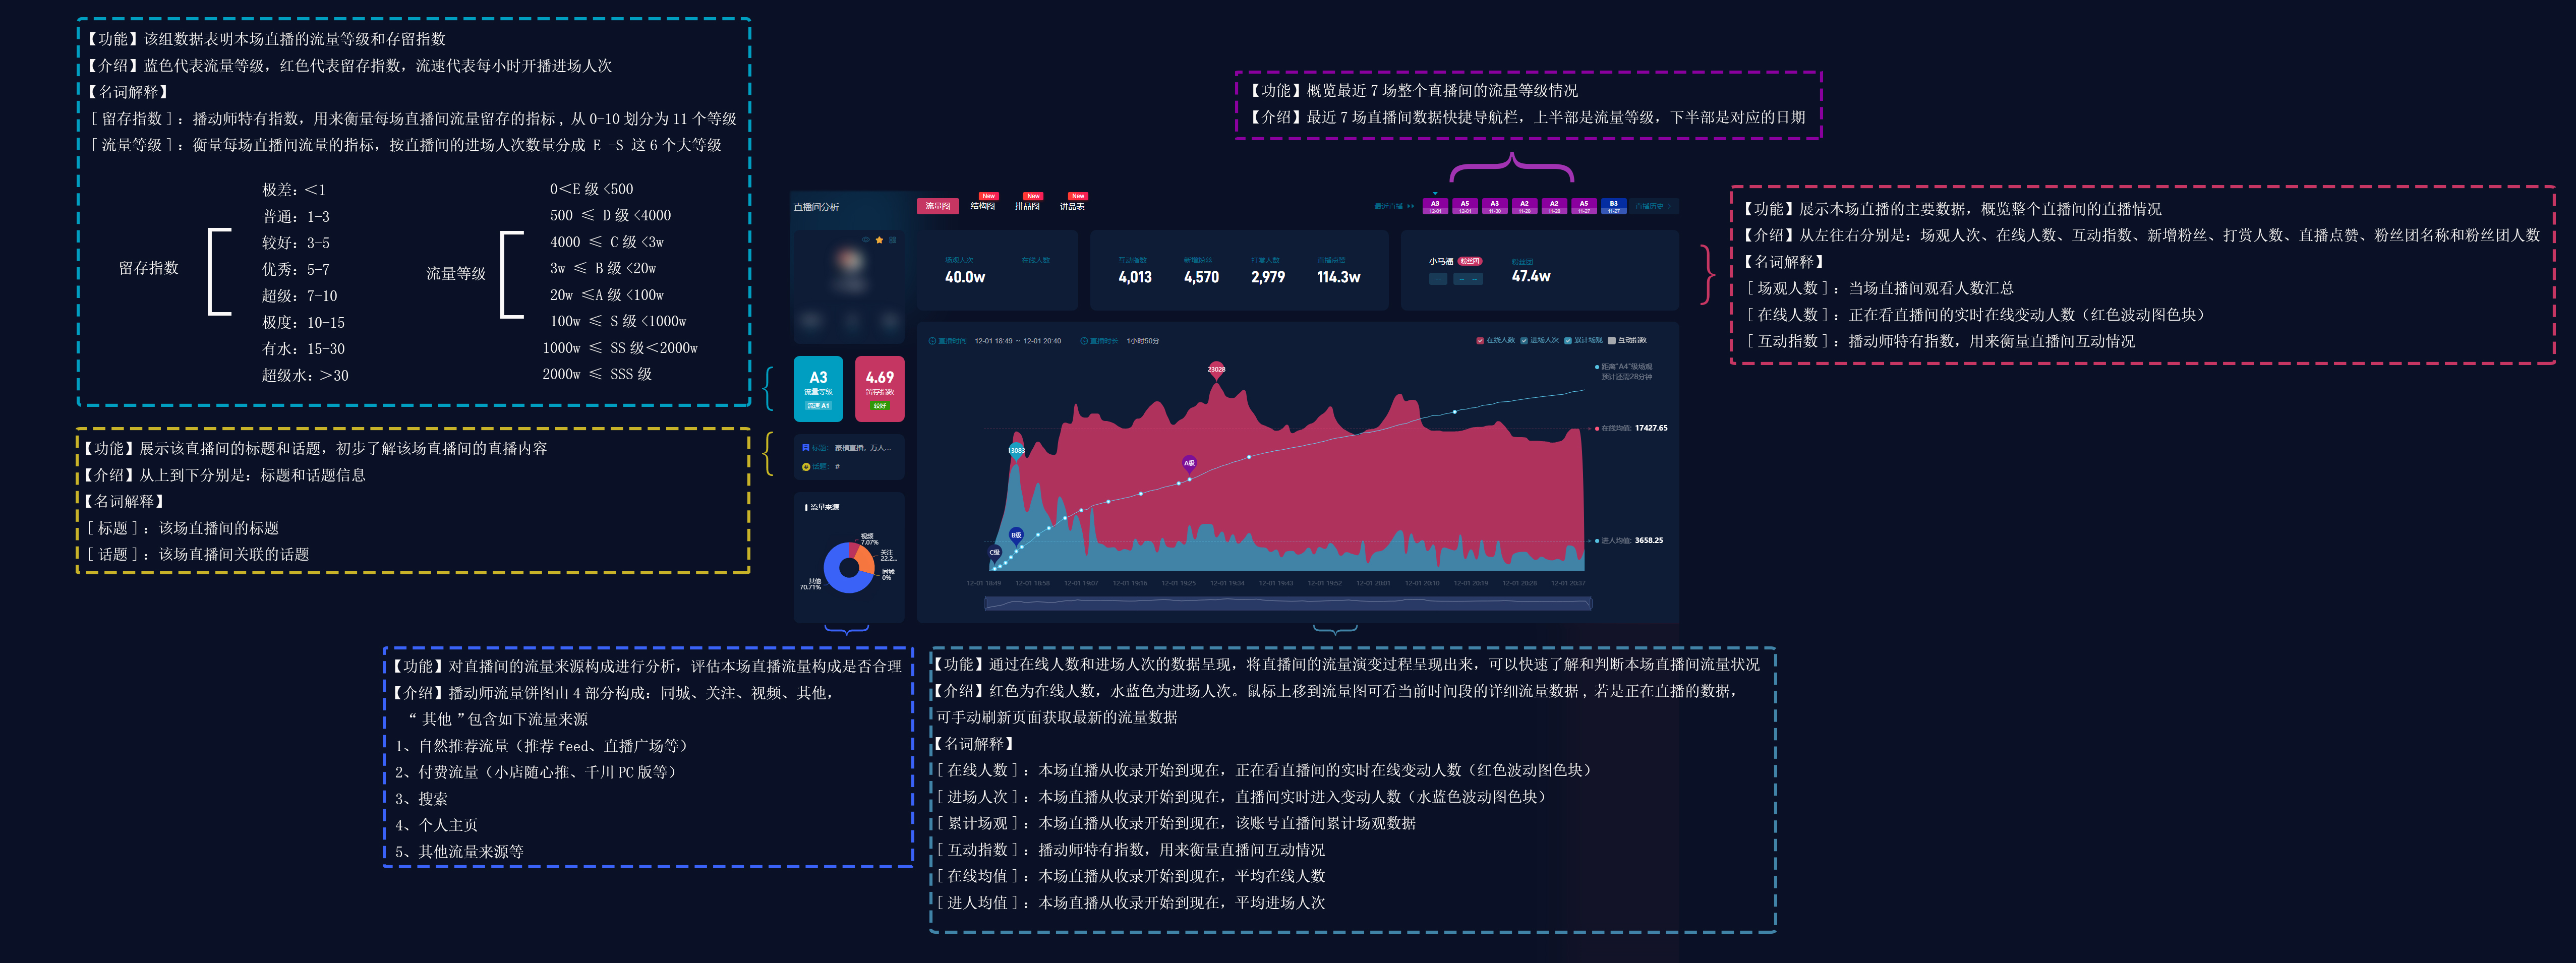Uncheck the 在线人数 checkbox

1480,341
